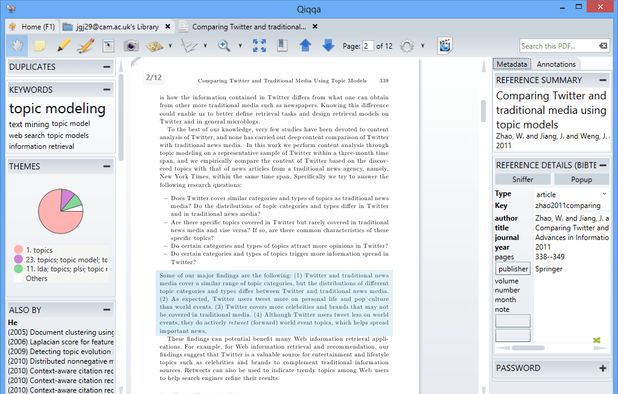The image size is (618, 394).
Task: Close the Library tab
Action: click(x=168, y=26)
